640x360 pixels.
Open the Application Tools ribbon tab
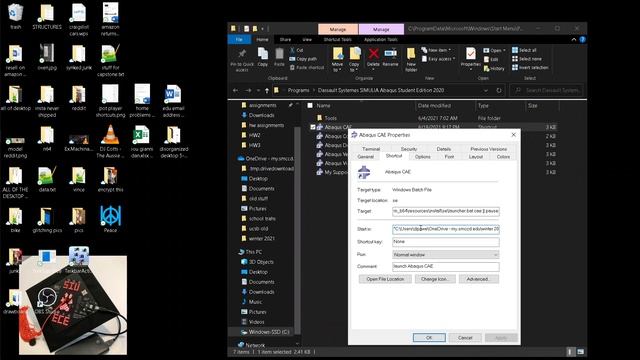[x=381, y=40]
